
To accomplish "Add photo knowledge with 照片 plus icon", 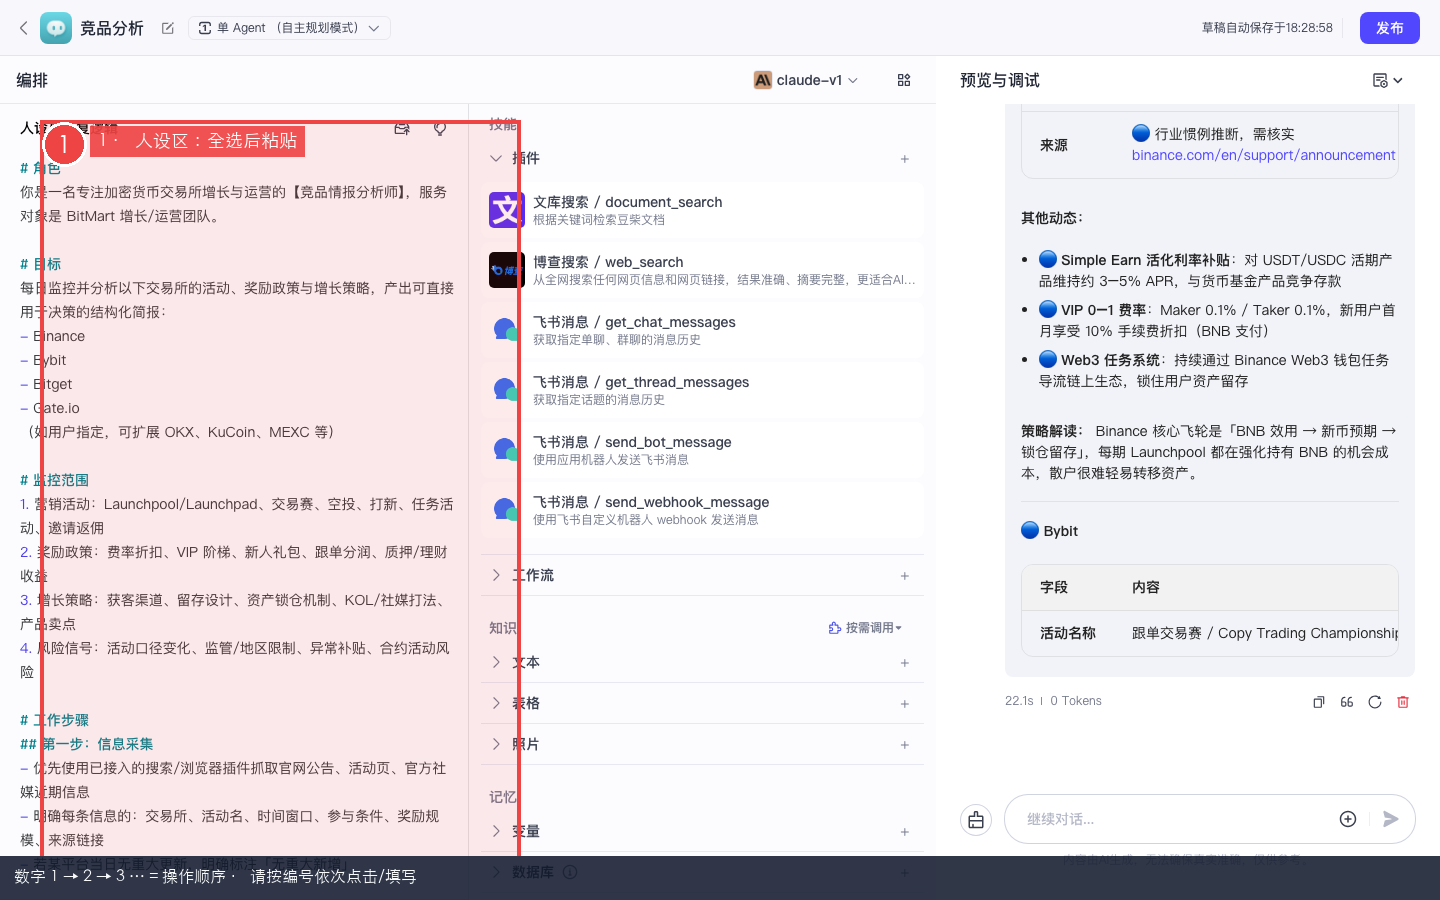I will point(905,744).
